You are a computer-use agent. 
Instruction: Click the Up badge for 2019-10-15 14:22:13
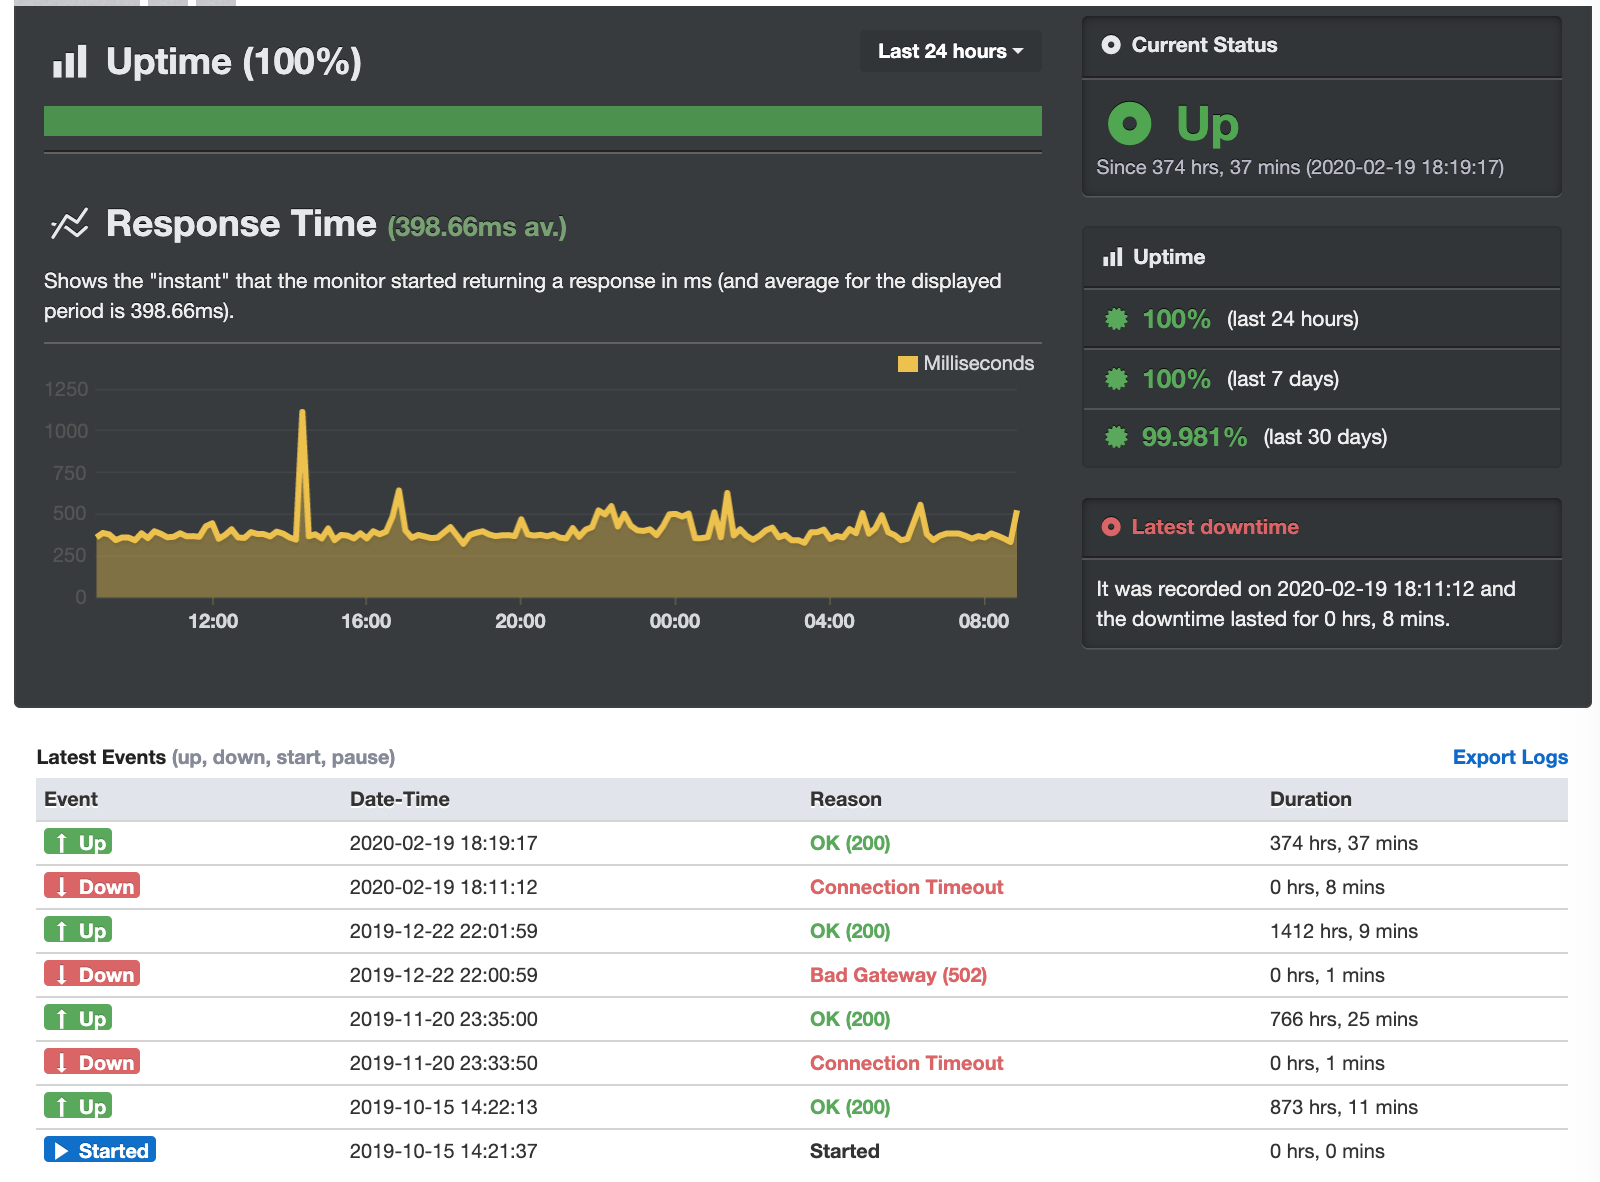pos(78,1106)
